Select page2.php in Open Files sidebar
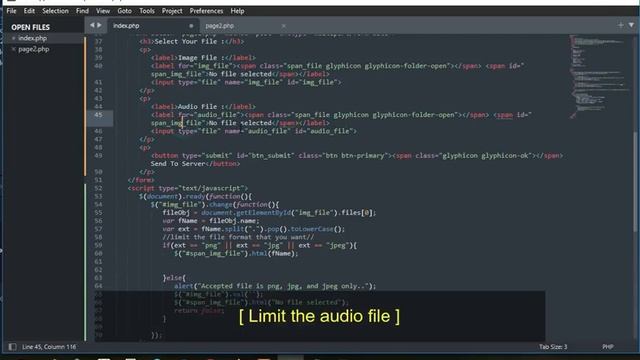 [x=33, y=49]
